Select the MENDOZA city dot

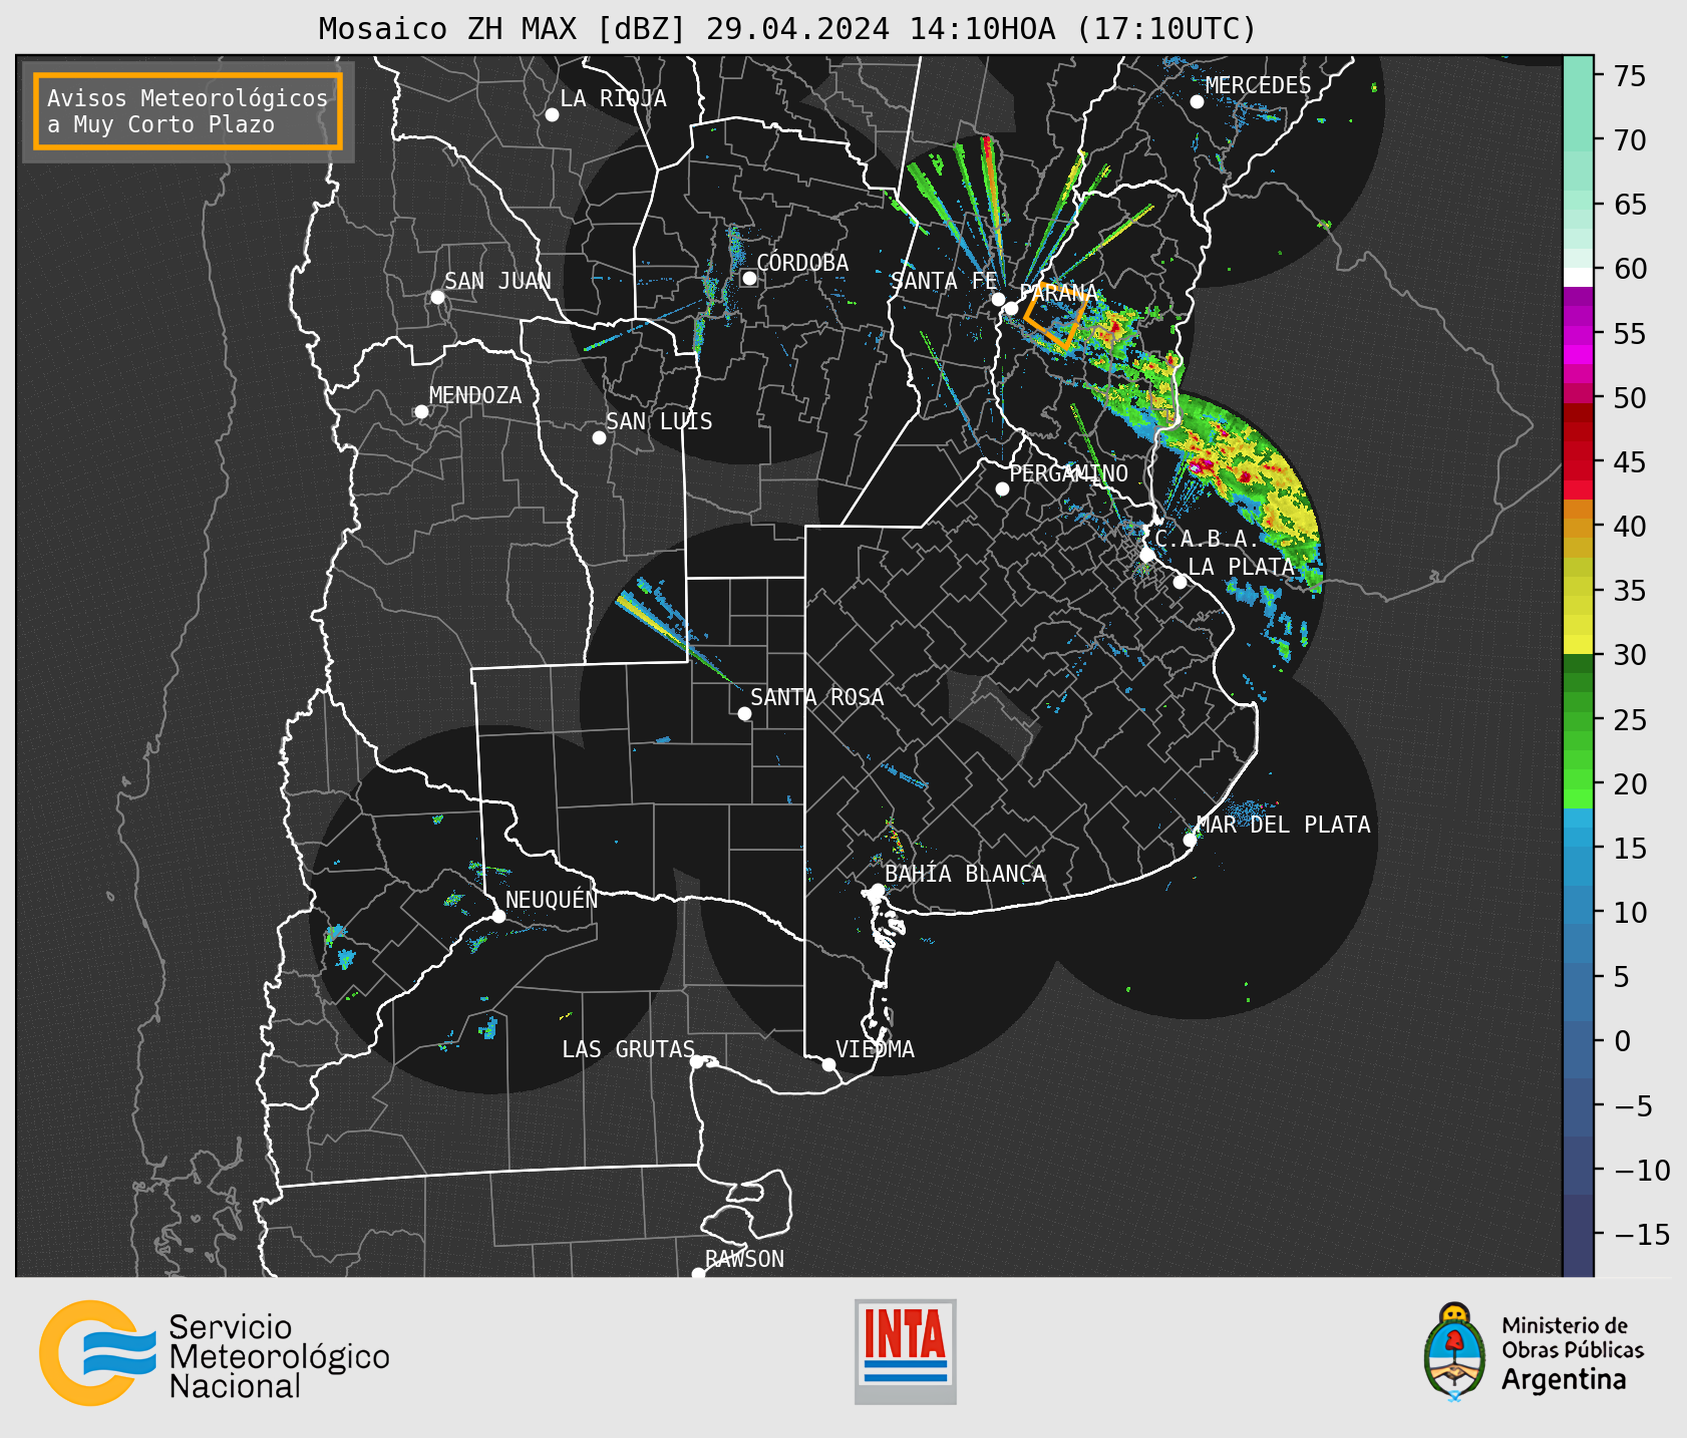pos(421,412)
